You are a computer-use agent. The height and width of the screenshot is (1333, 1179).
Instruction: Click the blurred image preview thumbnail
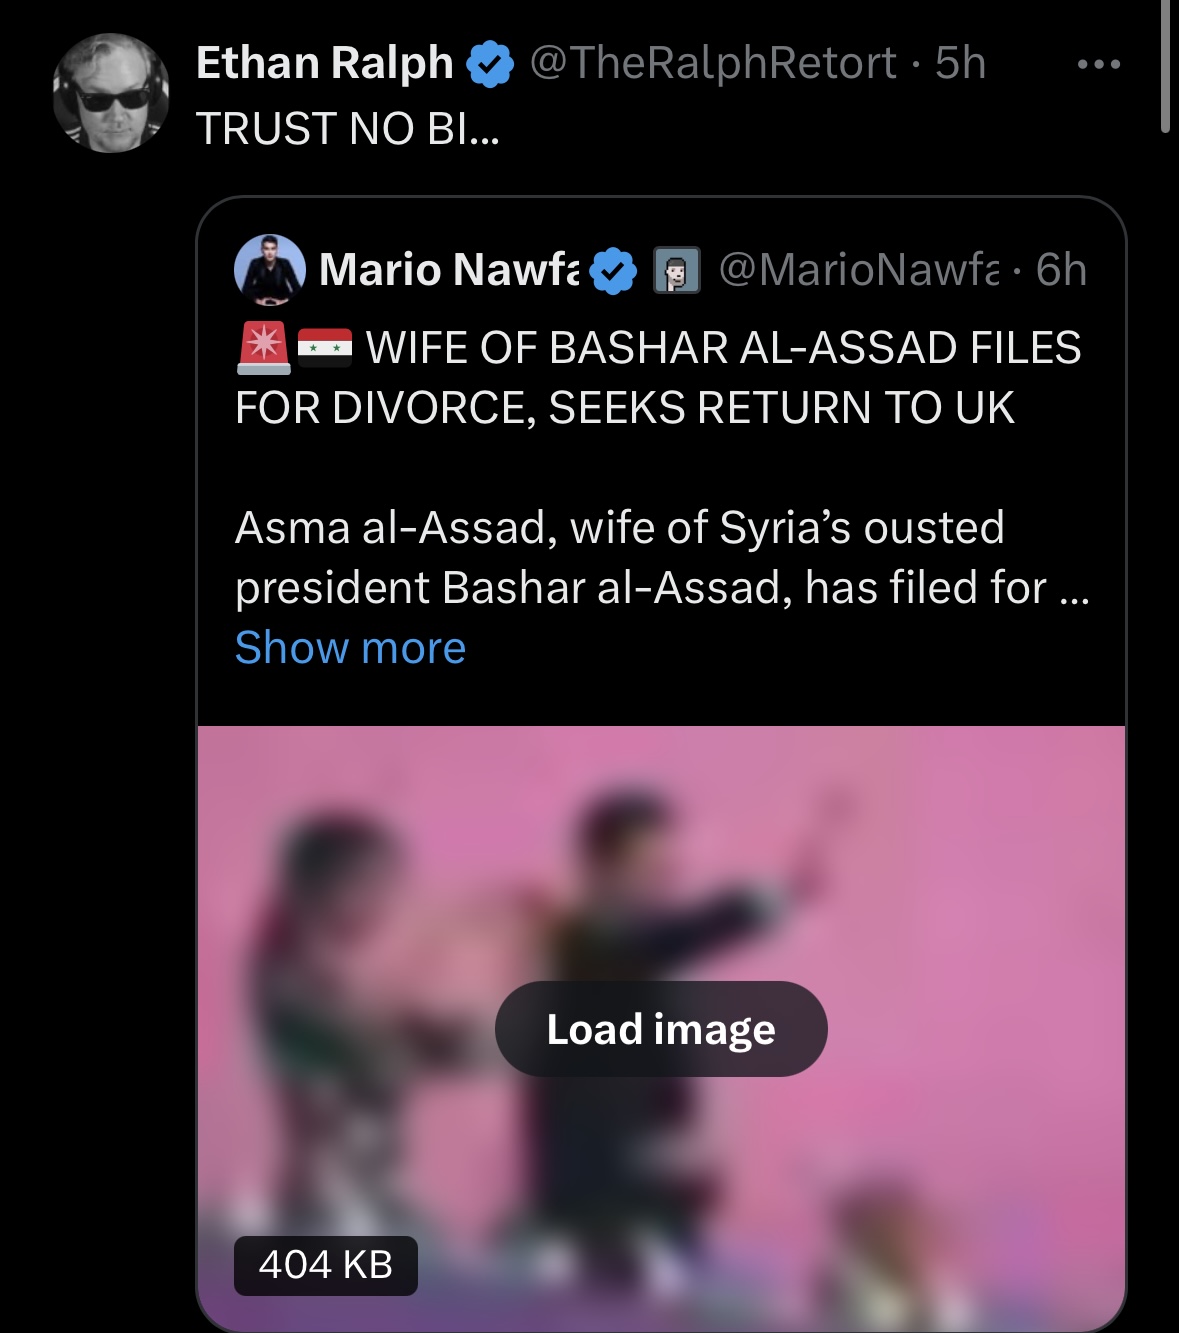coord(661,1029)
